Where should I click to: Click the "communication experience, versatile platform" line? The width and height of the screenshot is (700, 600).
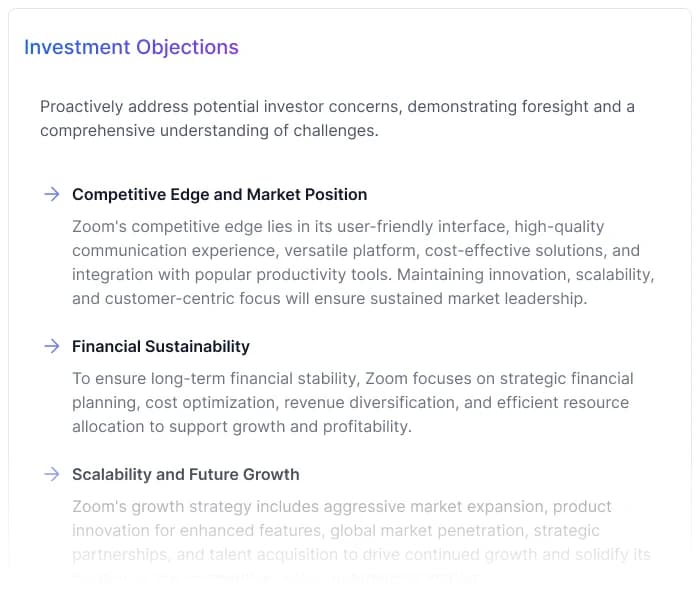(355, 250)
